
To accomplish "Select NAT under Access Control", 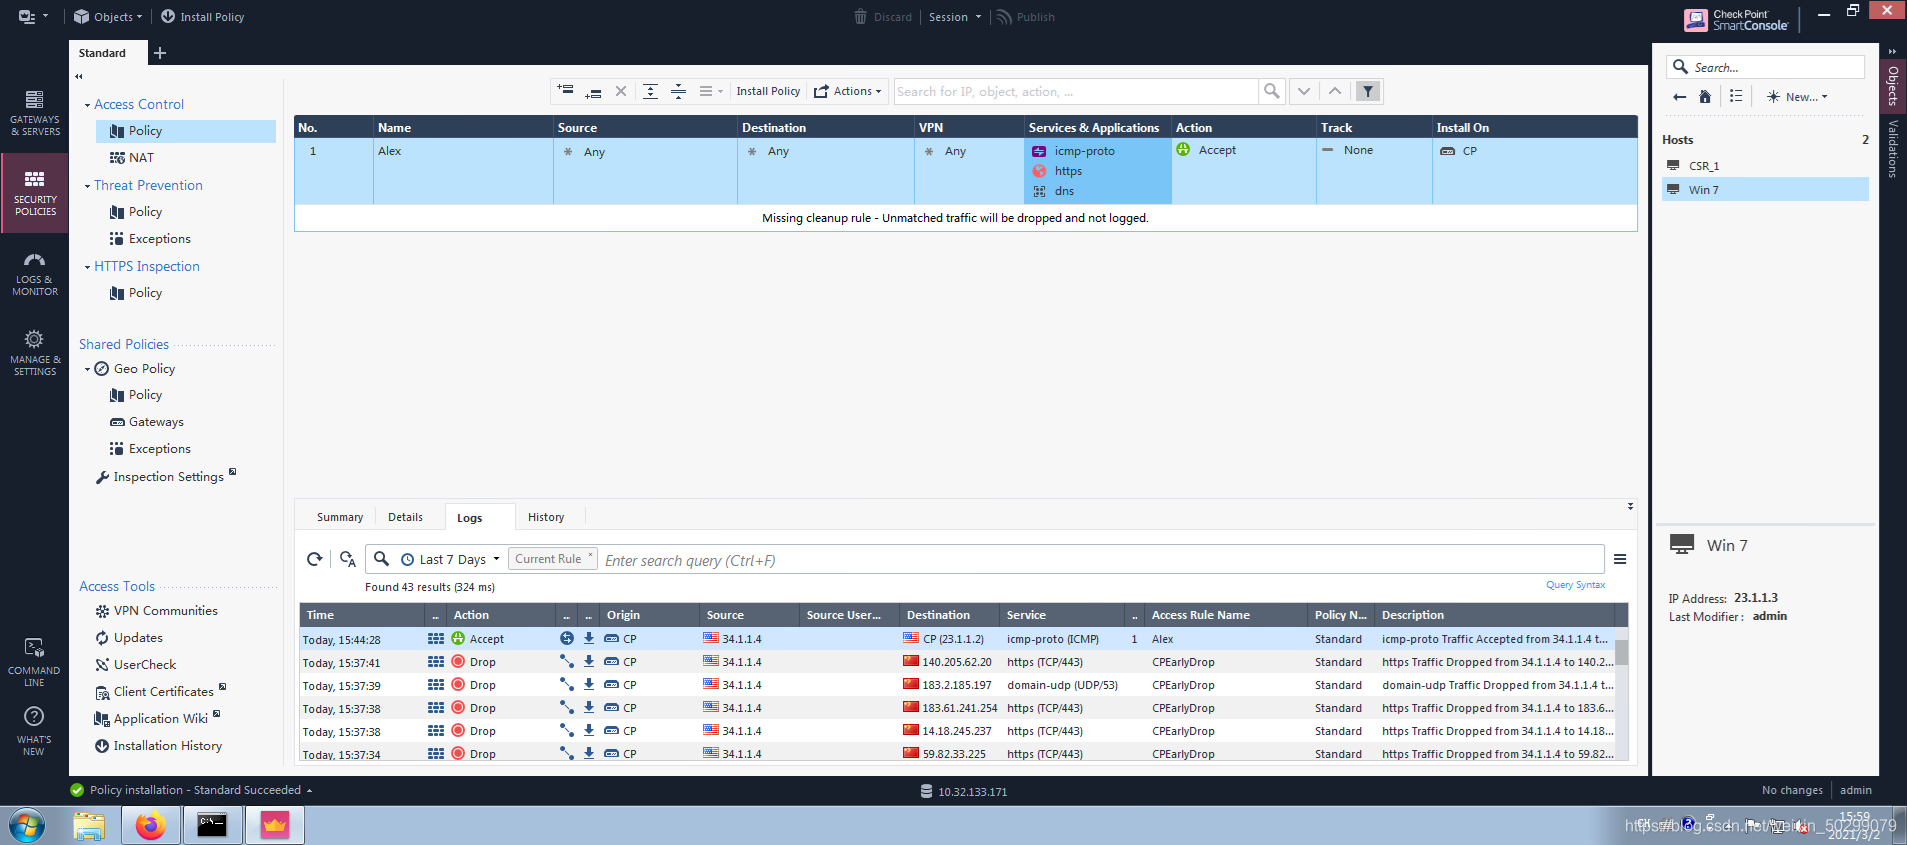I will click(x=132, y=158).
